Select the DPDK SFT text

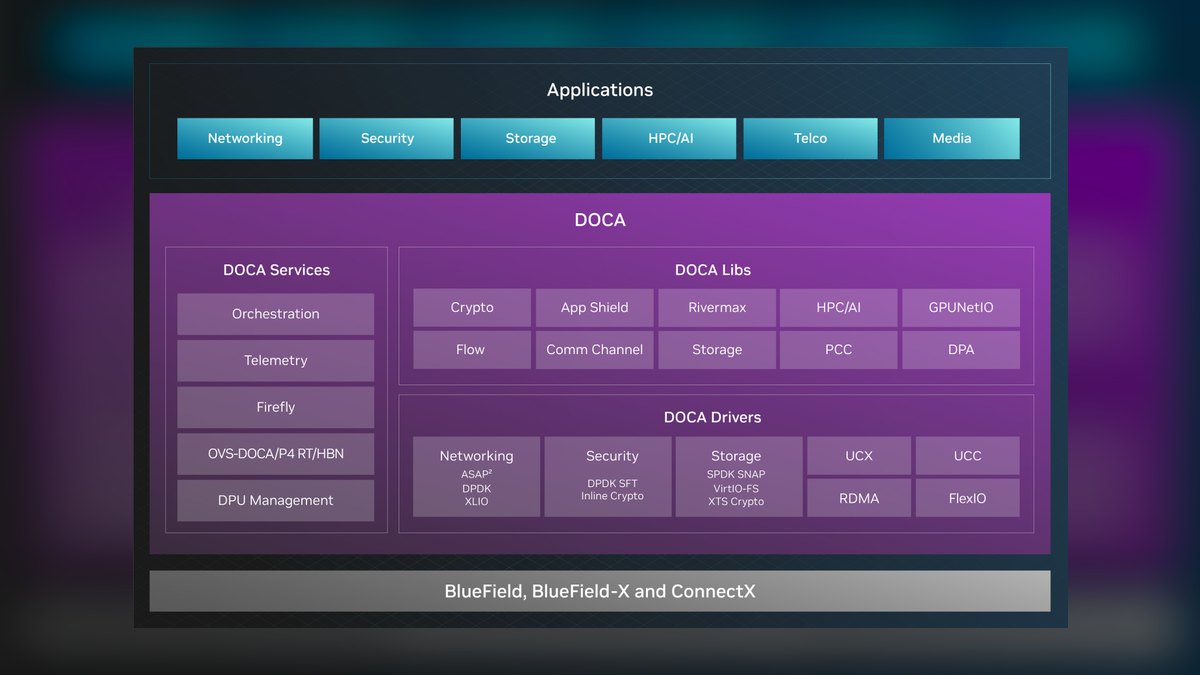612,483
